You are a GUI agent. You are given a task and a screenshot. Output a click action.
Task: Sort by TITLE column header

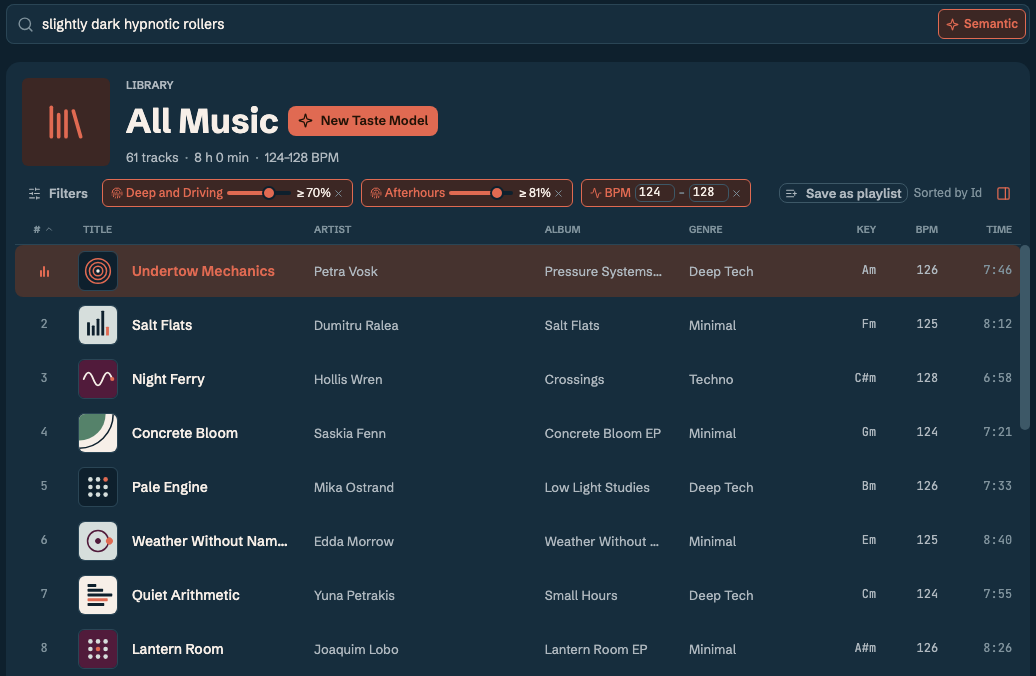(x=97, y=229)
